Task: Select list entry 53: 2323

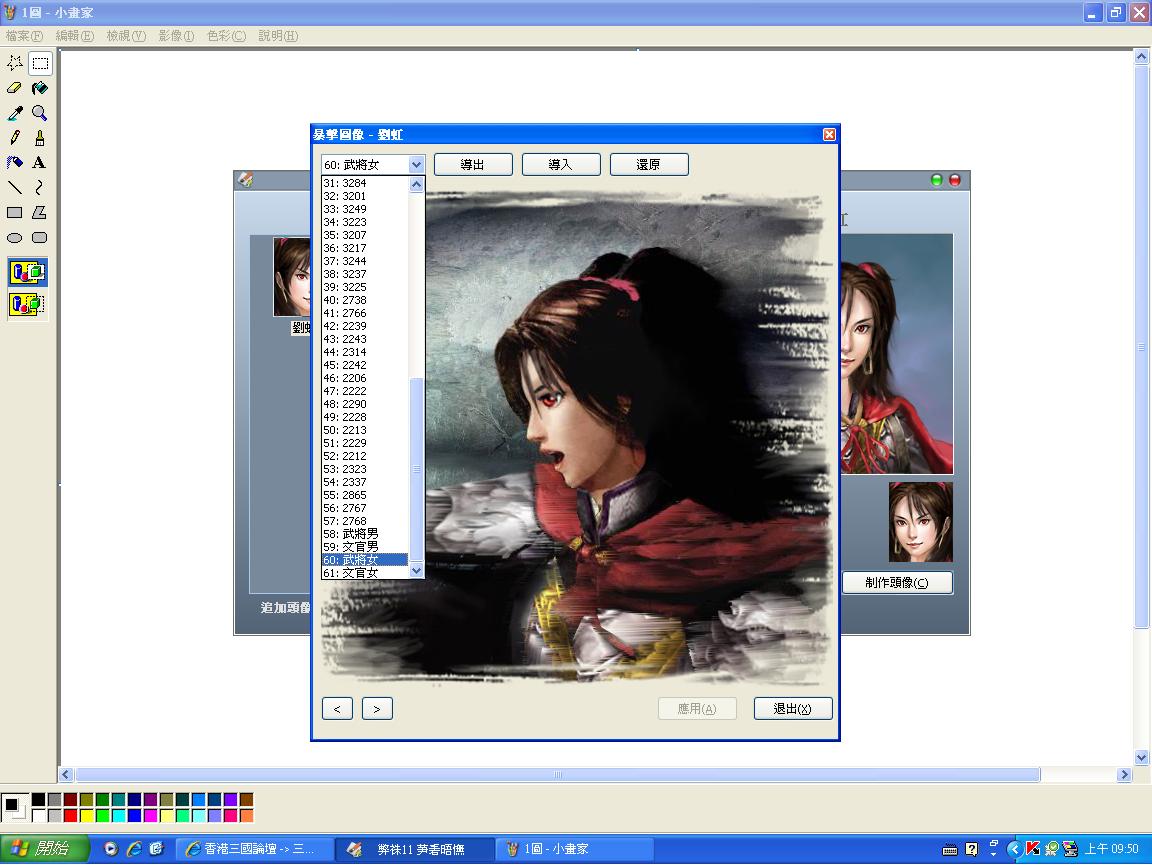Action: (365, 469)
